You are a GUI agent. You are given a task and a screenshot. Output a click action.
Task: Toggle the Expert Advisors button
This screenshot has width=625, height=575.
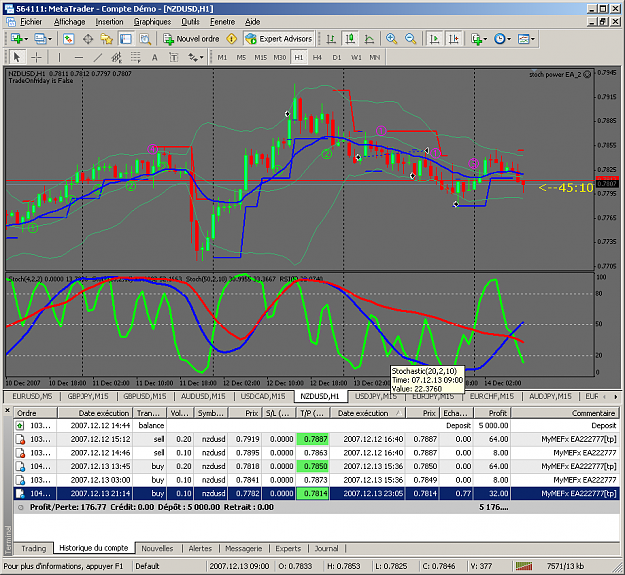pos(279,39)
